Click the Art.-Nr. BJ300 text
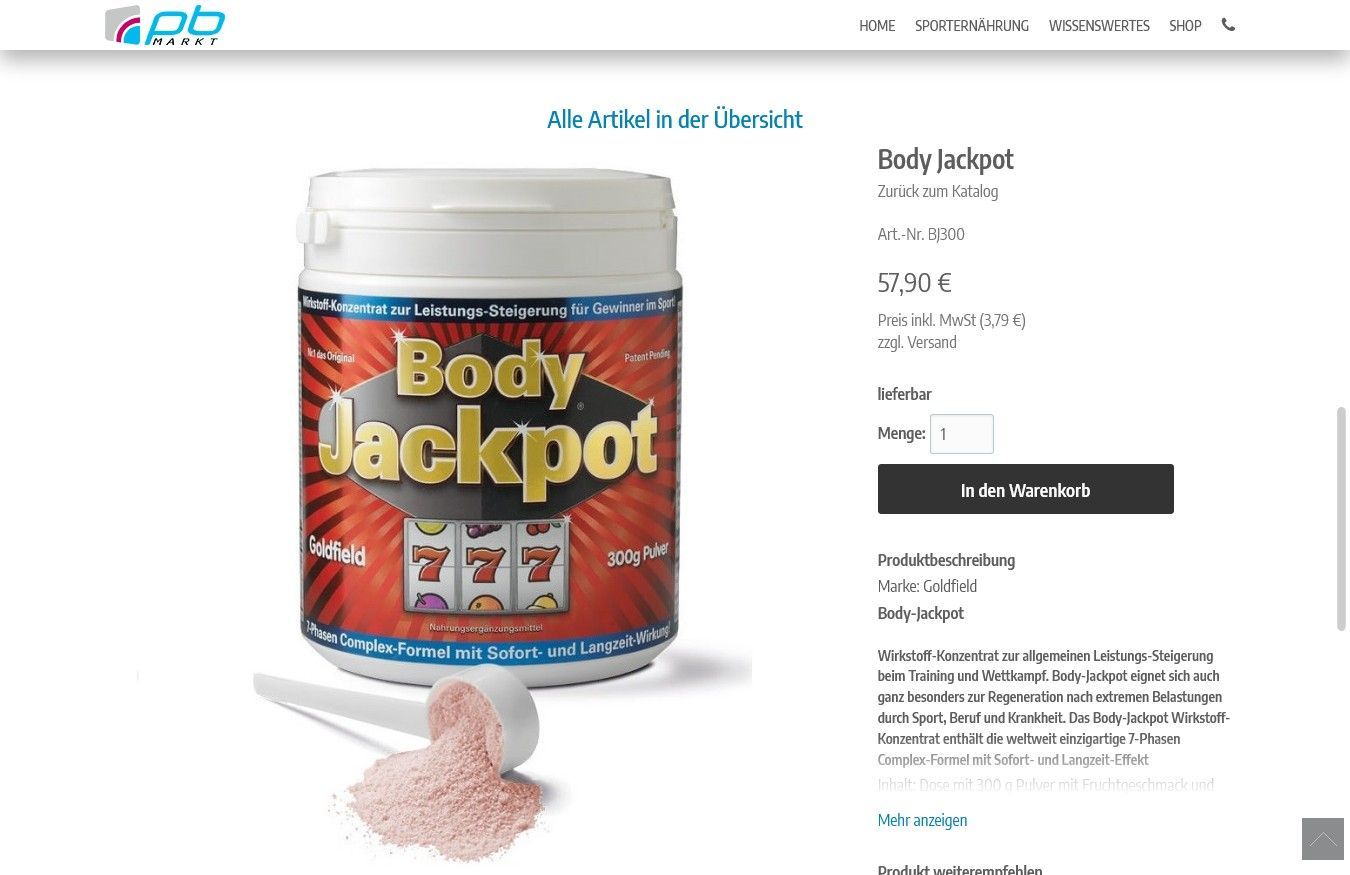The width and height of the screenshot is (1350, 875). tap(921, 234)
